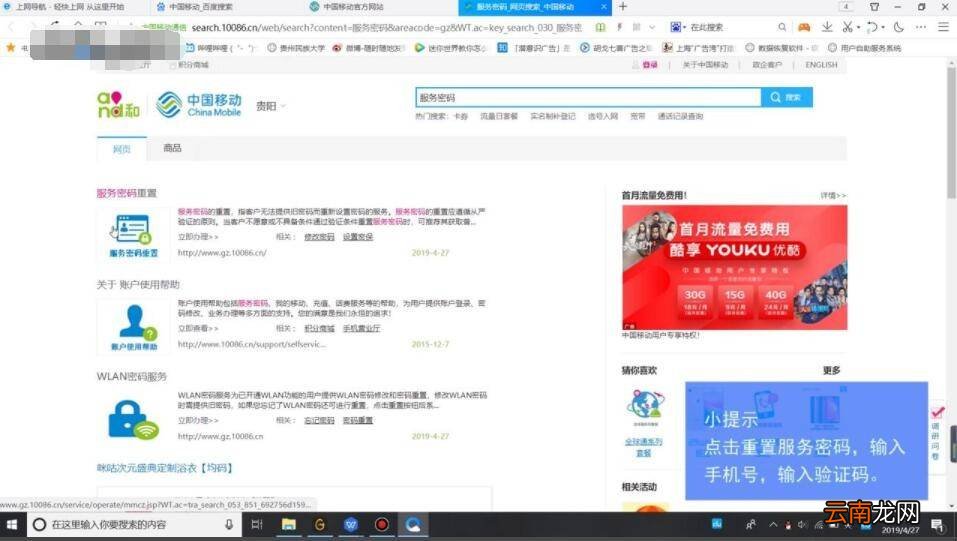Click the reader mode book icon in address bar
This screenshot has width=957, height=541.
[601, 27]
